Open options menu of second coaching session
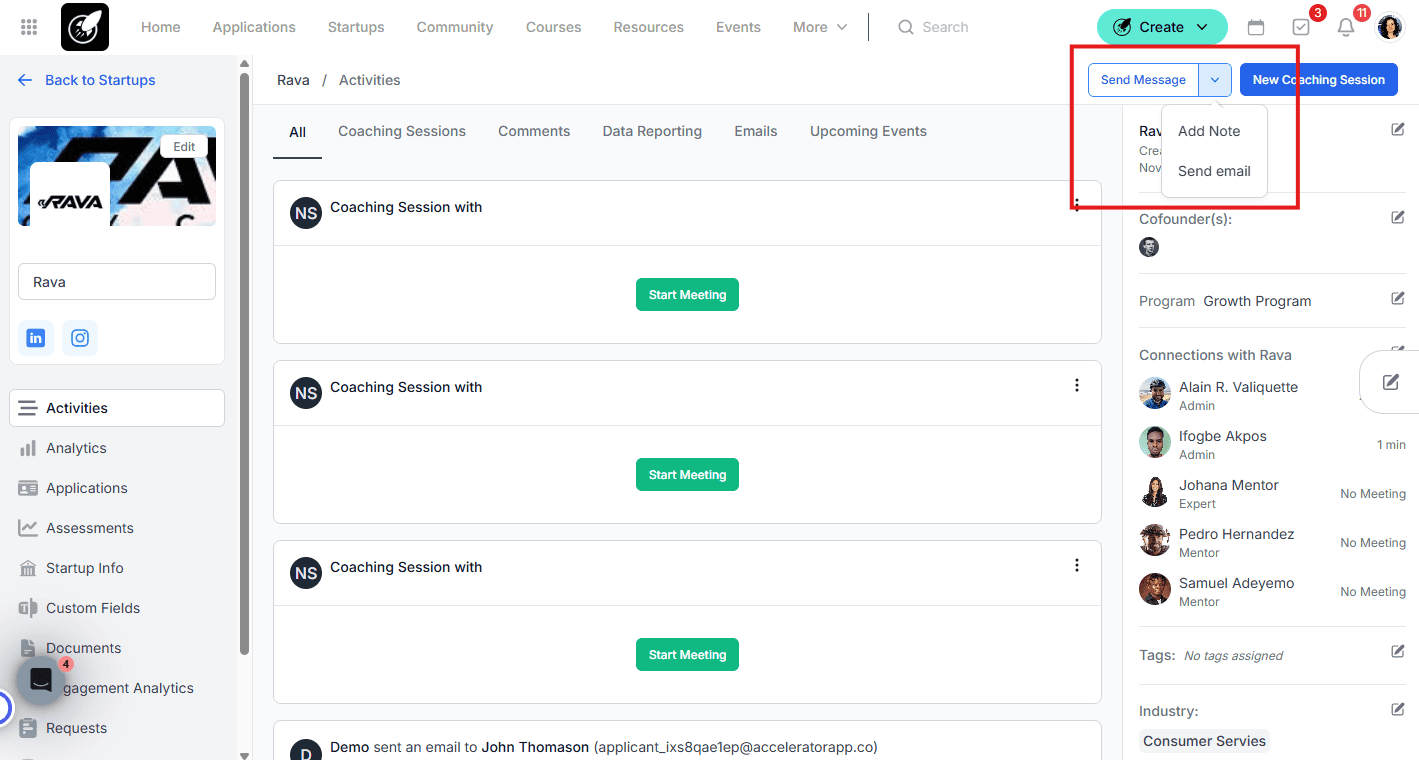The height and width of the screenshot is (760, 1419). (1077, 386)
